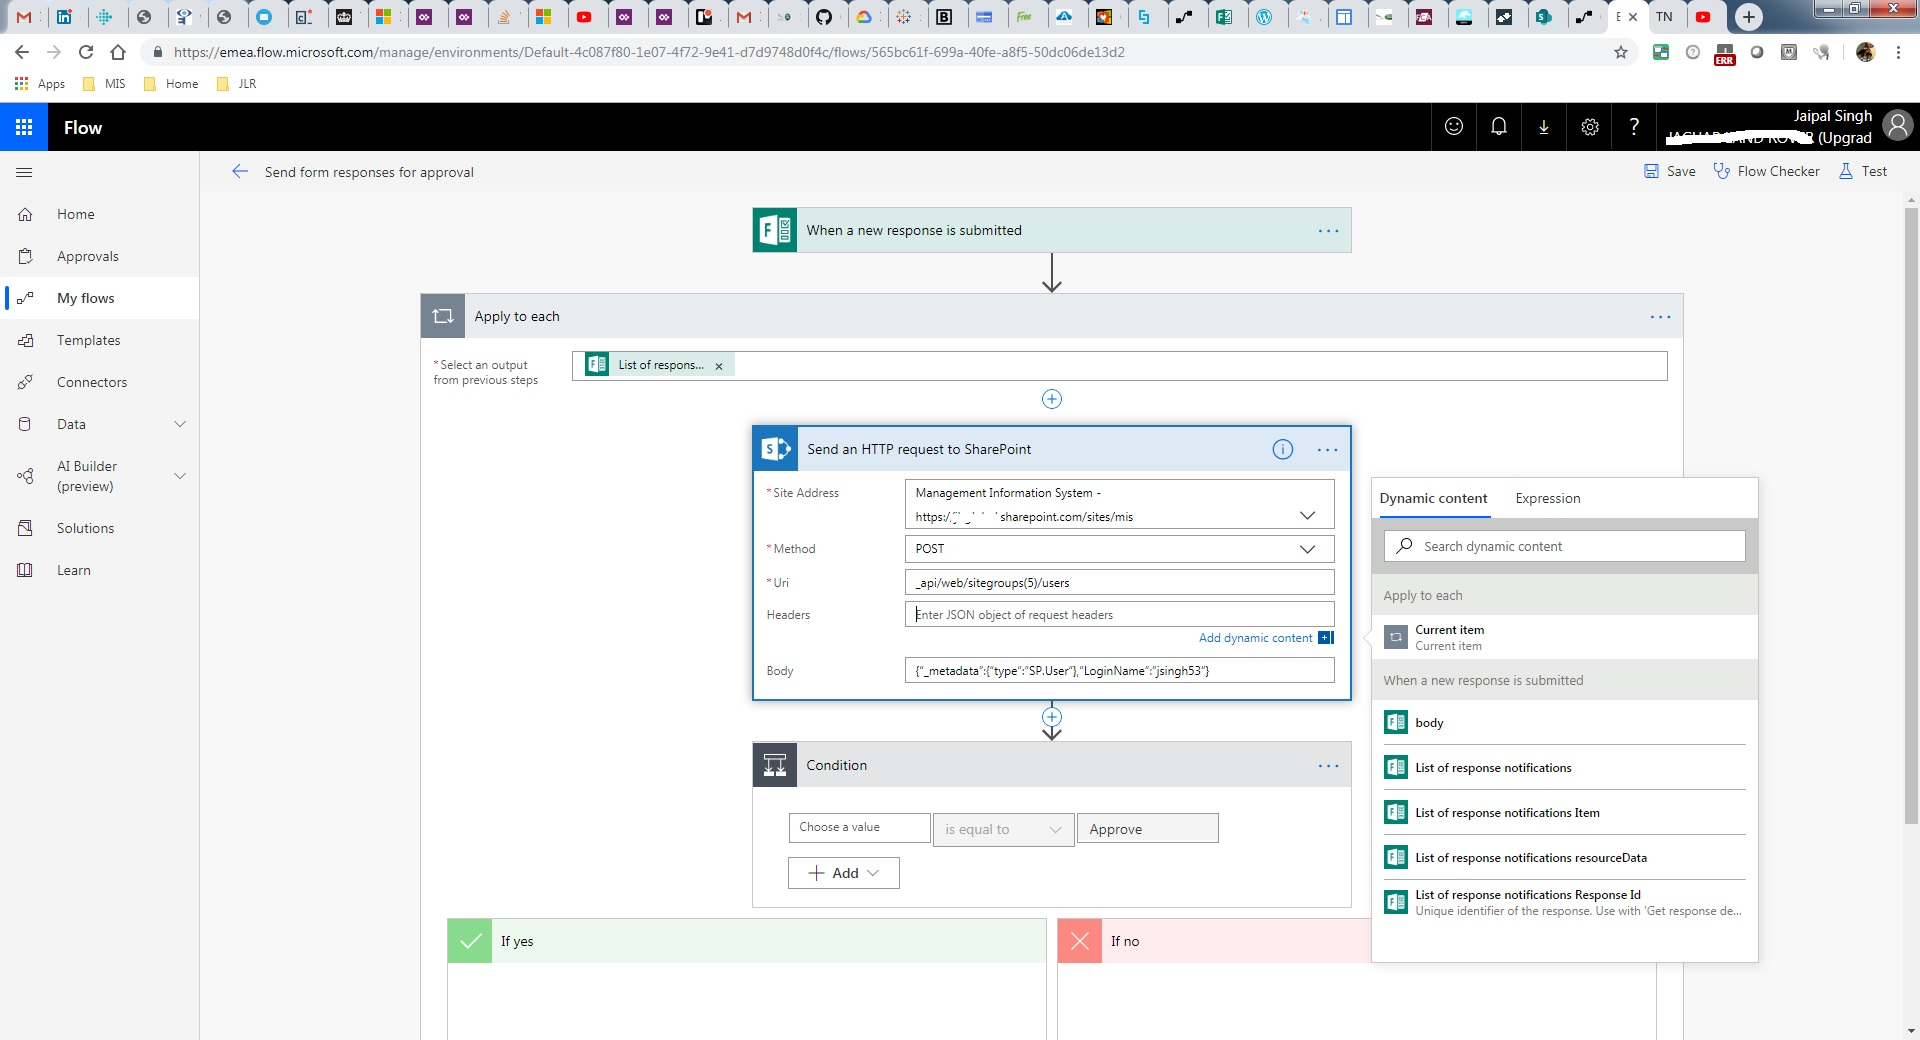This screenshot has height=1040, width=1920.
Task: Open a new Chrome tab
Action: tap(1748, 17)
